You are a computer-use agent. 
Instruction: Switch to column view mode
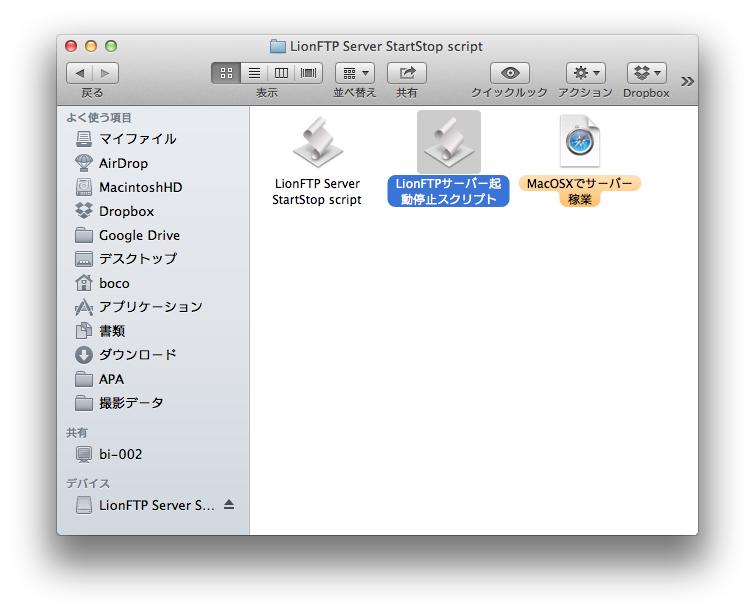pos(281,73)
